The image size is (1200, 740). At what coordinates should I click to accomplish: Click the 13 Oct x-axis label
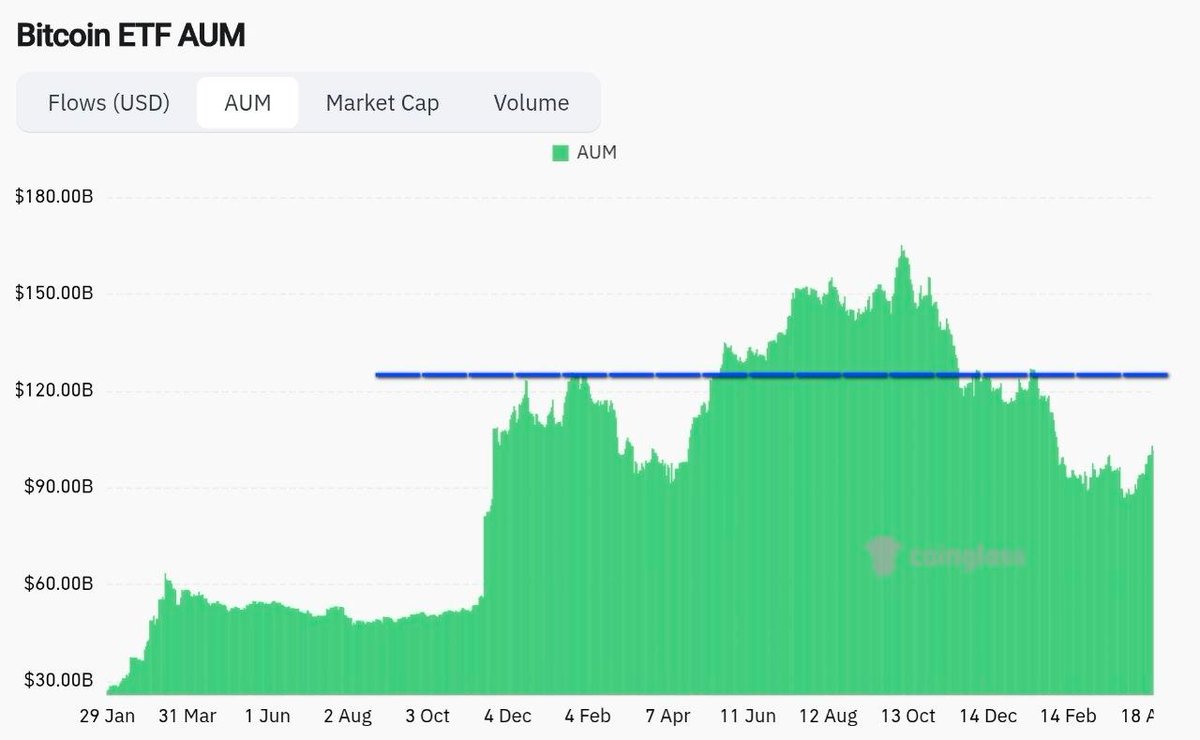pos(910,716)
